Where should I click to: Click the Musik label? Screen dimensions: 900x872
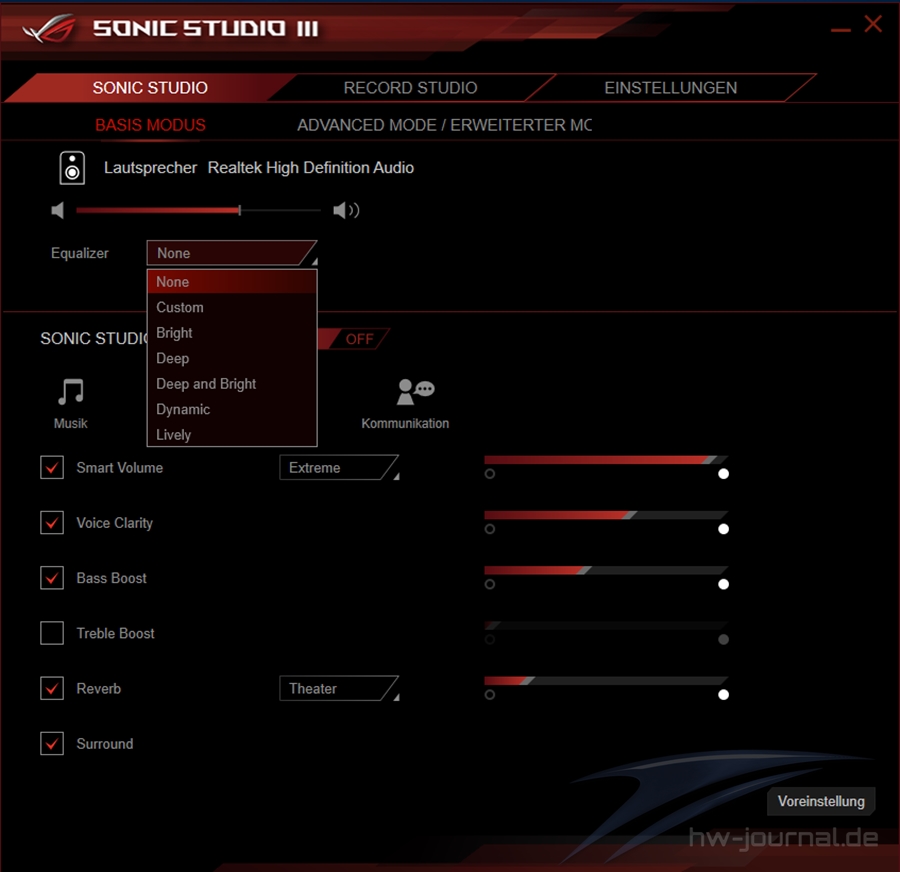(x=71, y=423)
